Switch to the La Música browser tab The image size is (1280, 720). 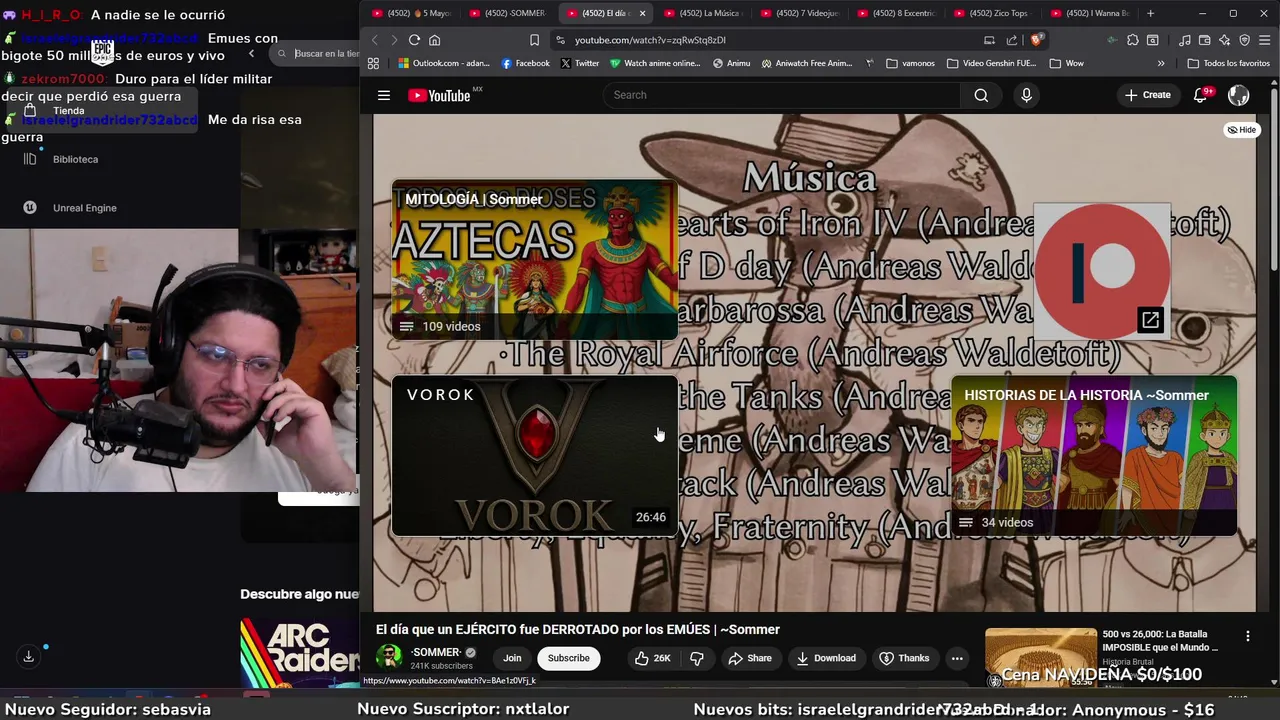[x=702, y=13]
